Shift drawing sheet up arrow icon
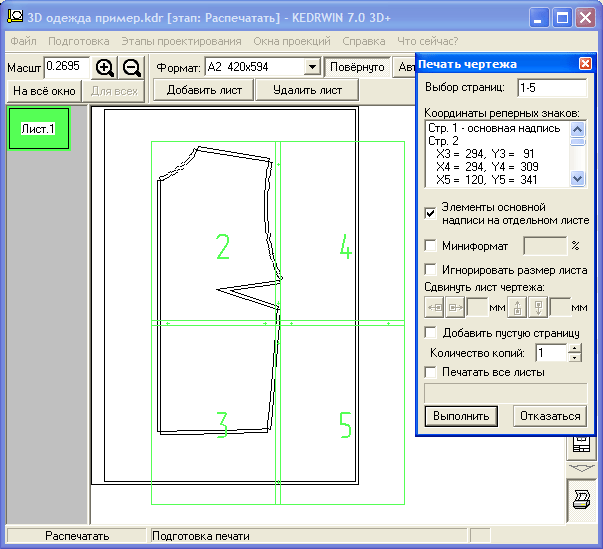Image resolution: width=603 pixels, height=549 pixels. [x=517, y=307]
